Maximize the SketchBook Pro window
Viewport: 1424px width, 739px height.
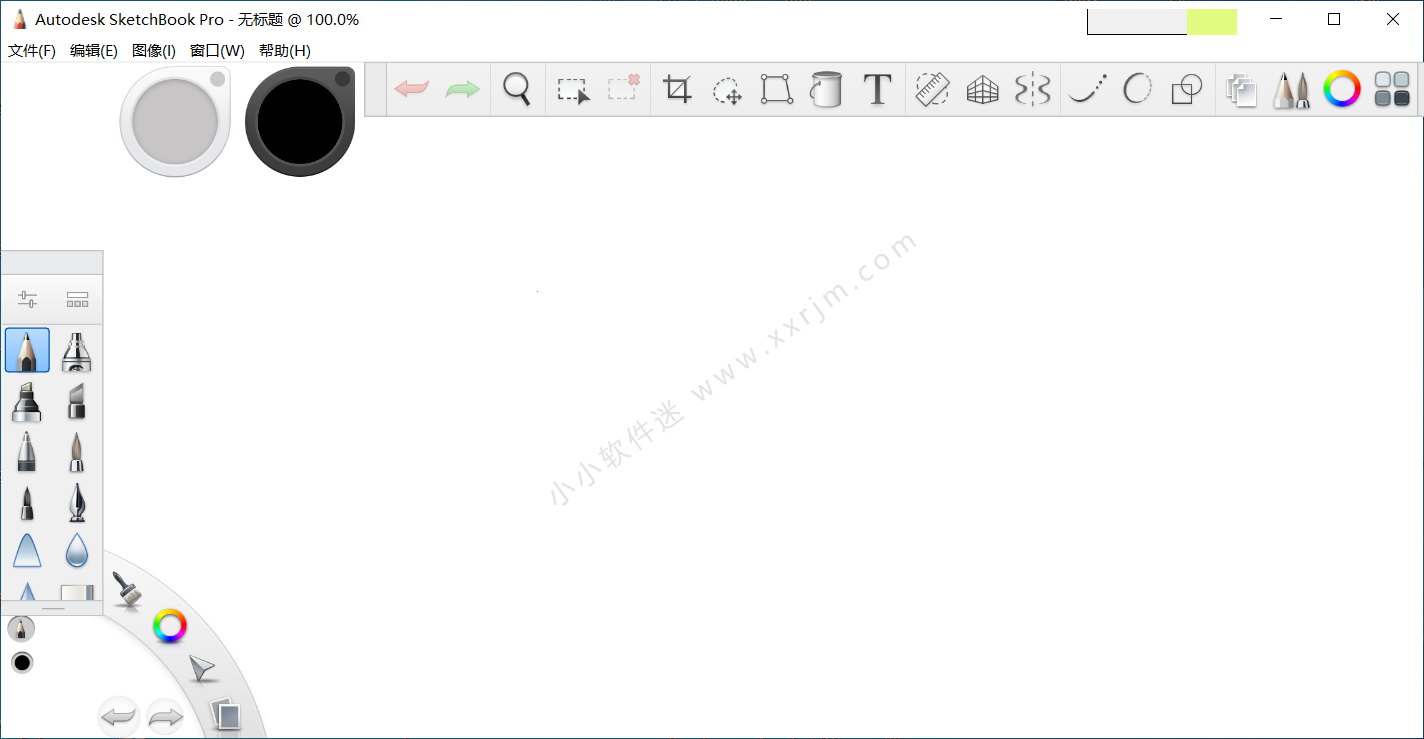coord(1334,19)
